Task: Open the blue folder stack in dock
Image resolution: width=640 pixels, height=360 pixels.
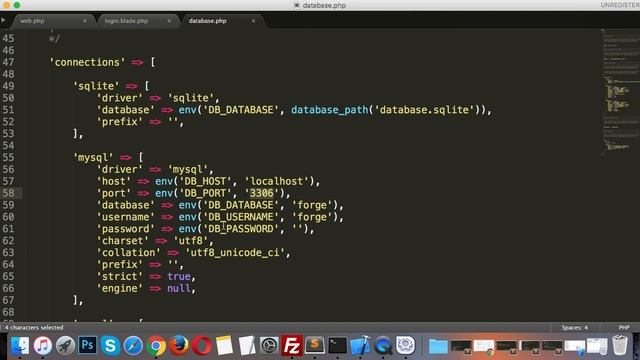Action: click(438, 346)
